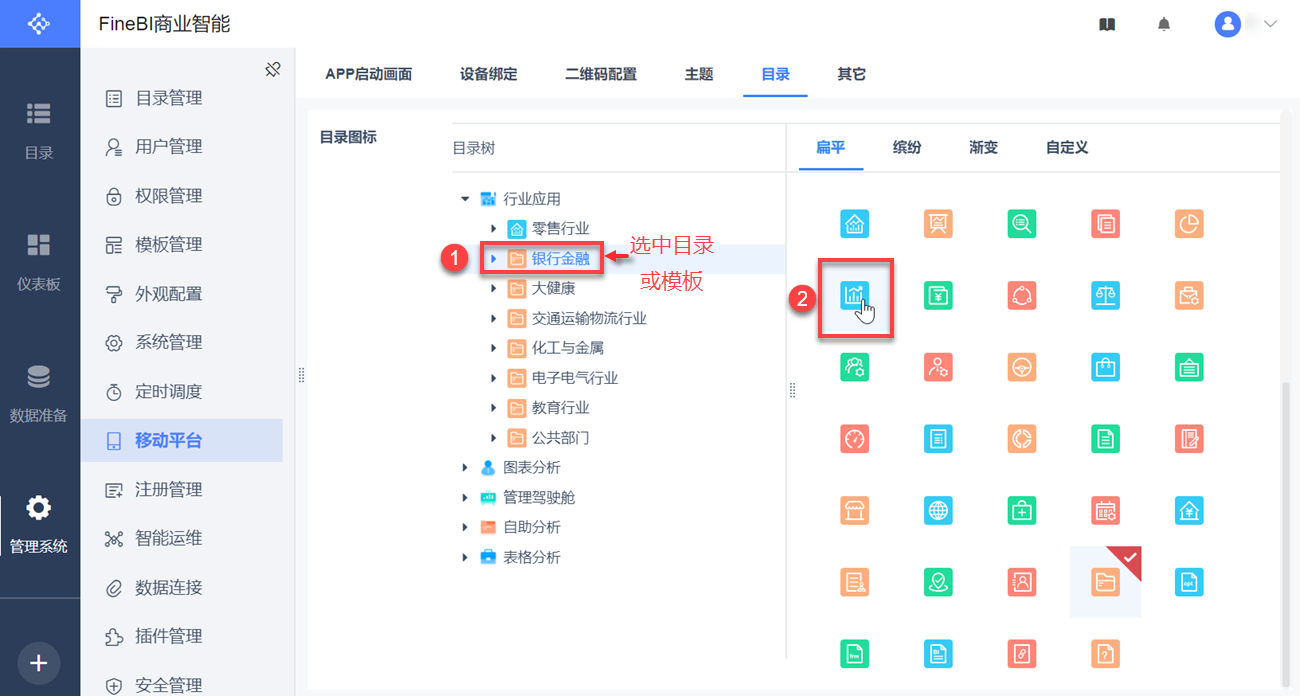Select the steering wheel icon
Viewport: 1300px width, 696px height.
pyautogui.click(x=1022, y=367)
